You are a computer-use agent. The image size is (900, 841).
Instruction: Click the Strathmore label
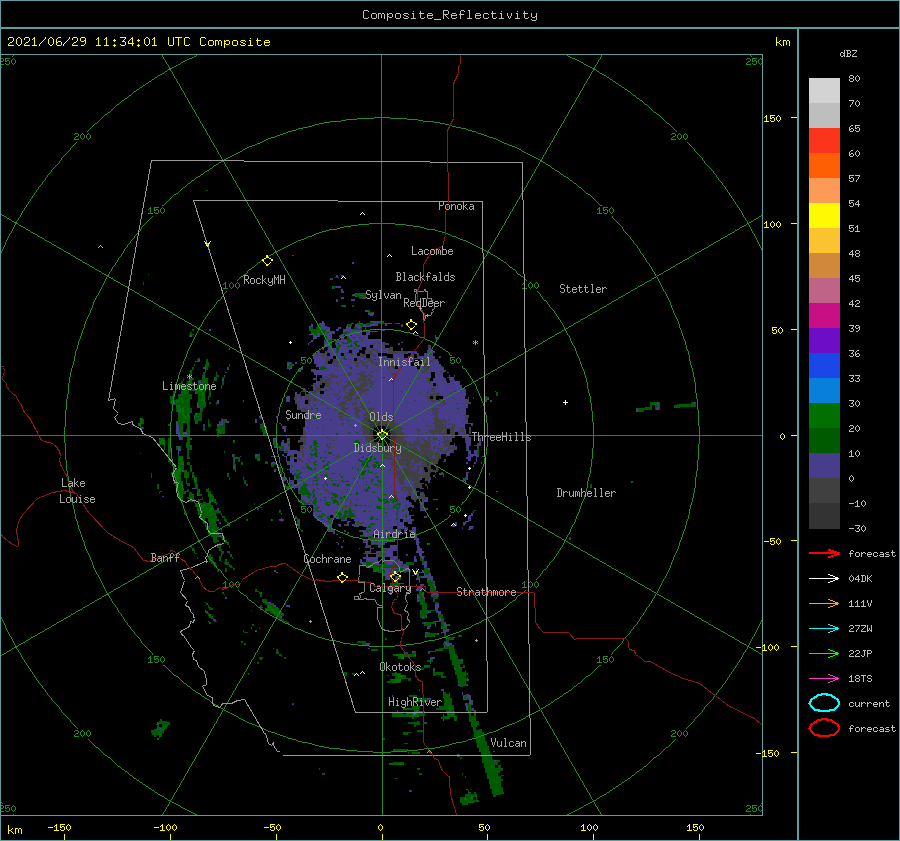pos(486,592)
